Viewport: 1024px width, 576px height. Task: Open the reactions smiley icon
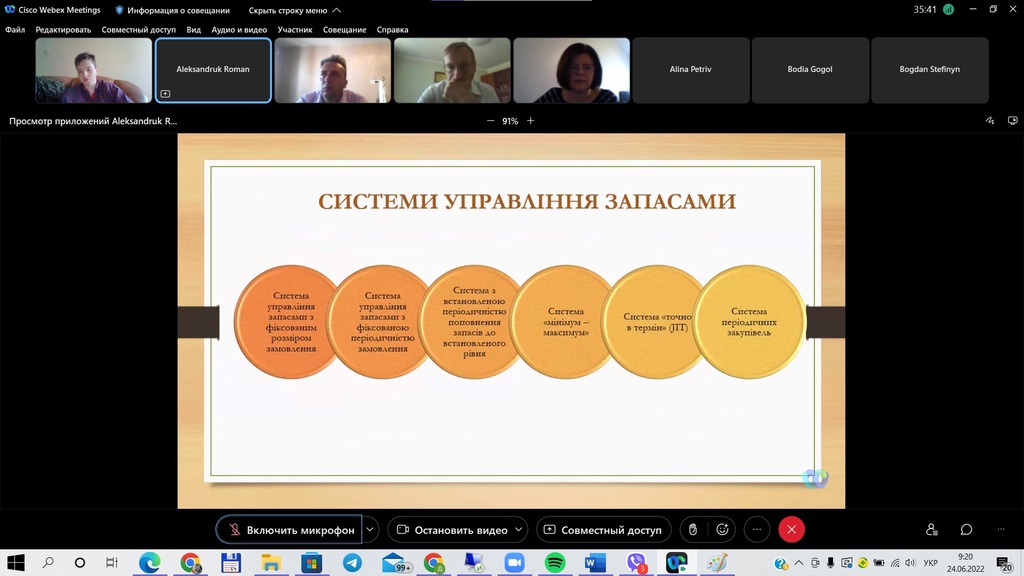(722, 530)
